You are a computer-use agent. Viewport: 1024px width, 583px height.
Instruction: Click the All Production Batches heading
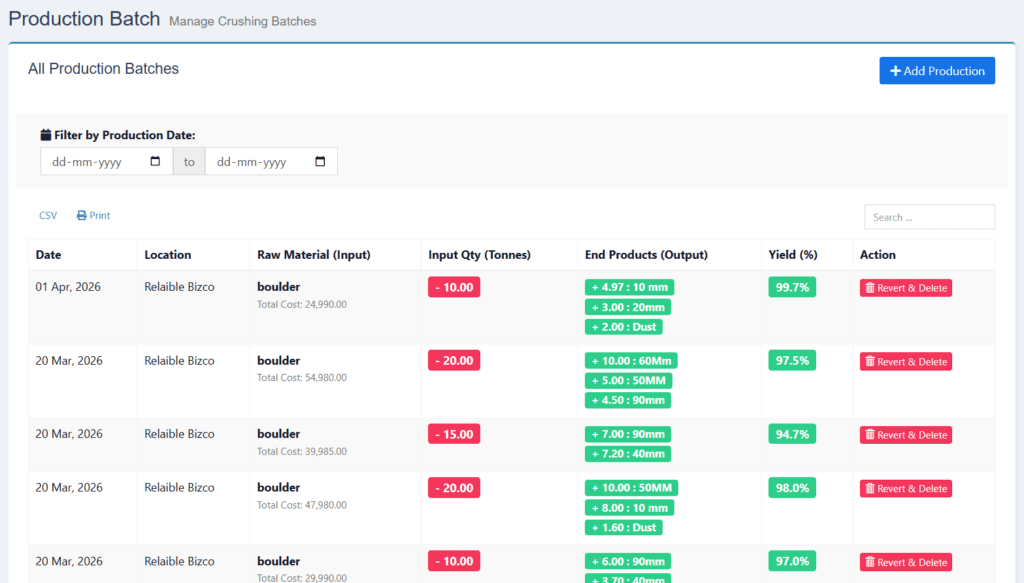(x=103, y=69)
